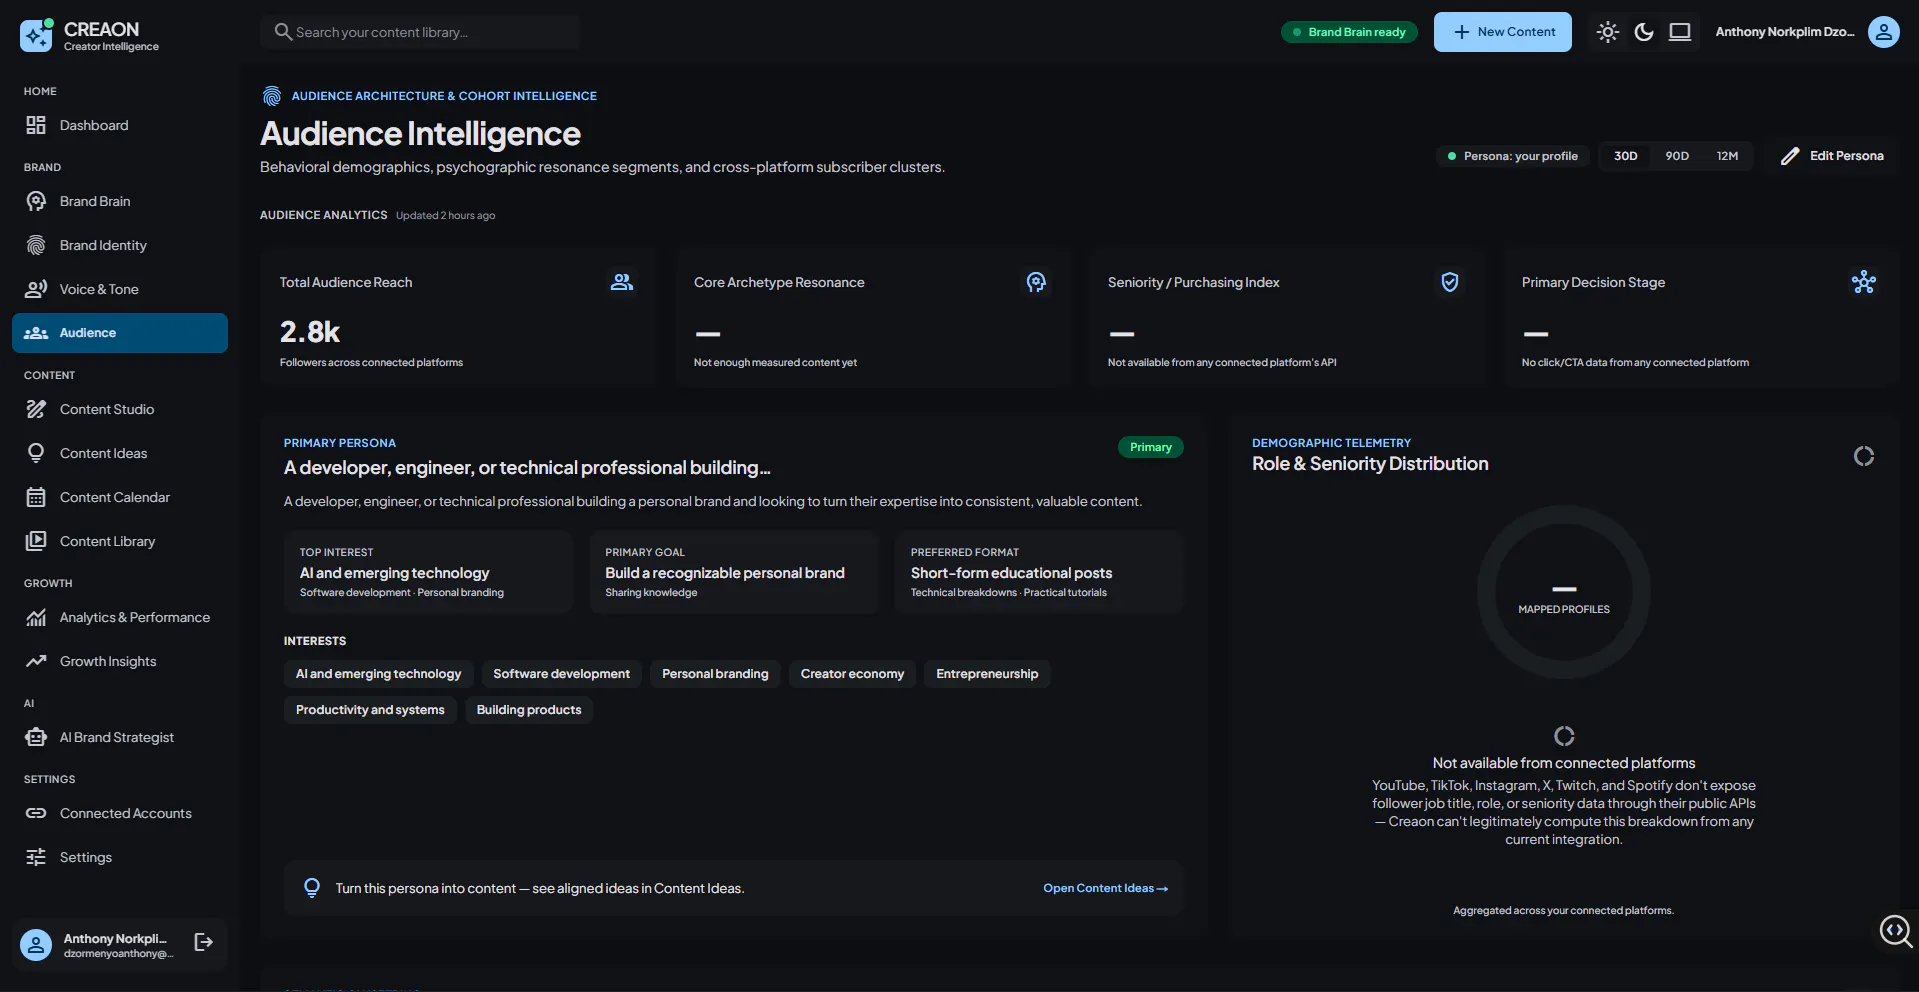
Task: Click the Updated 2 hours ago text
Action: point(445,215)
